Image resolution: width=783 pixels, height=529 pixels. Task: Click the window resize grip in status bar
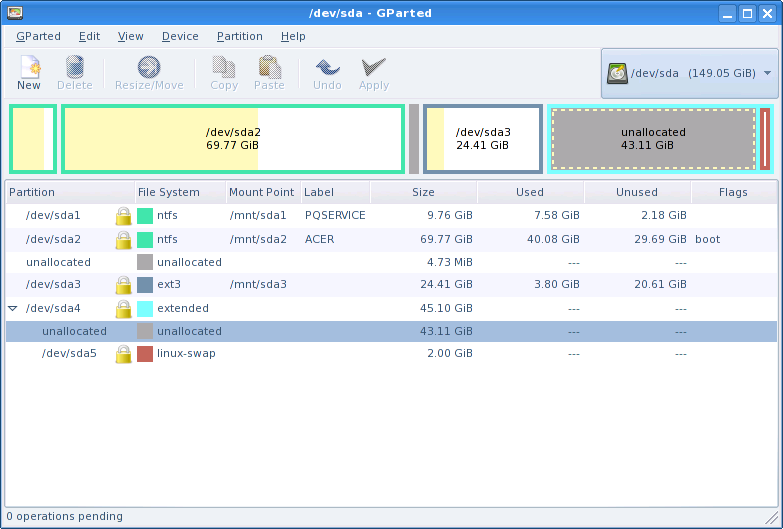pyautogui.click(x=772, y=517)
